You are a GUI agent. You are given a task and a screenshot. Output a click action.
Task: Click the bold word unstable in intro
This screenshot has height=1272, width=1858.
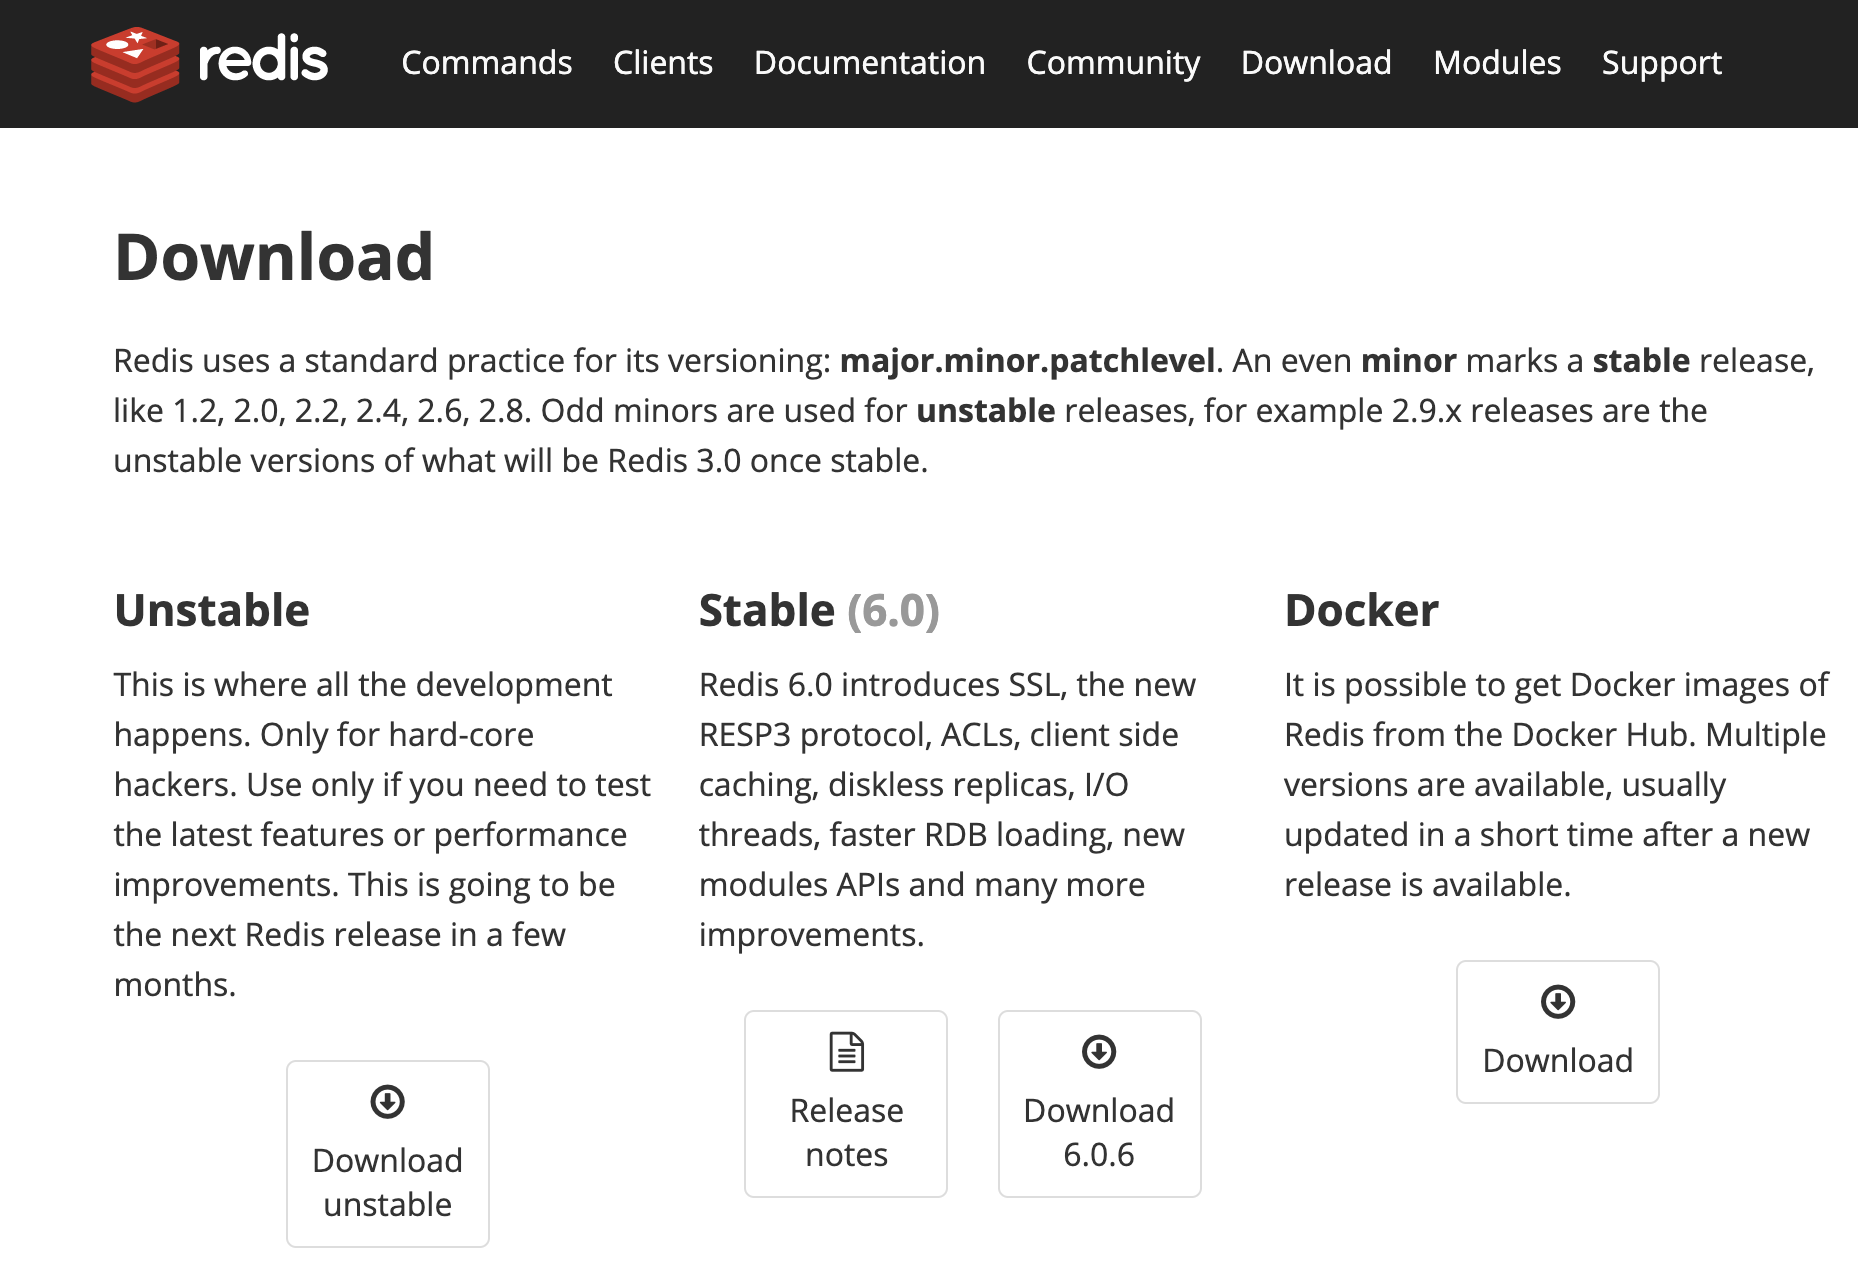click(x=986, y=411)
